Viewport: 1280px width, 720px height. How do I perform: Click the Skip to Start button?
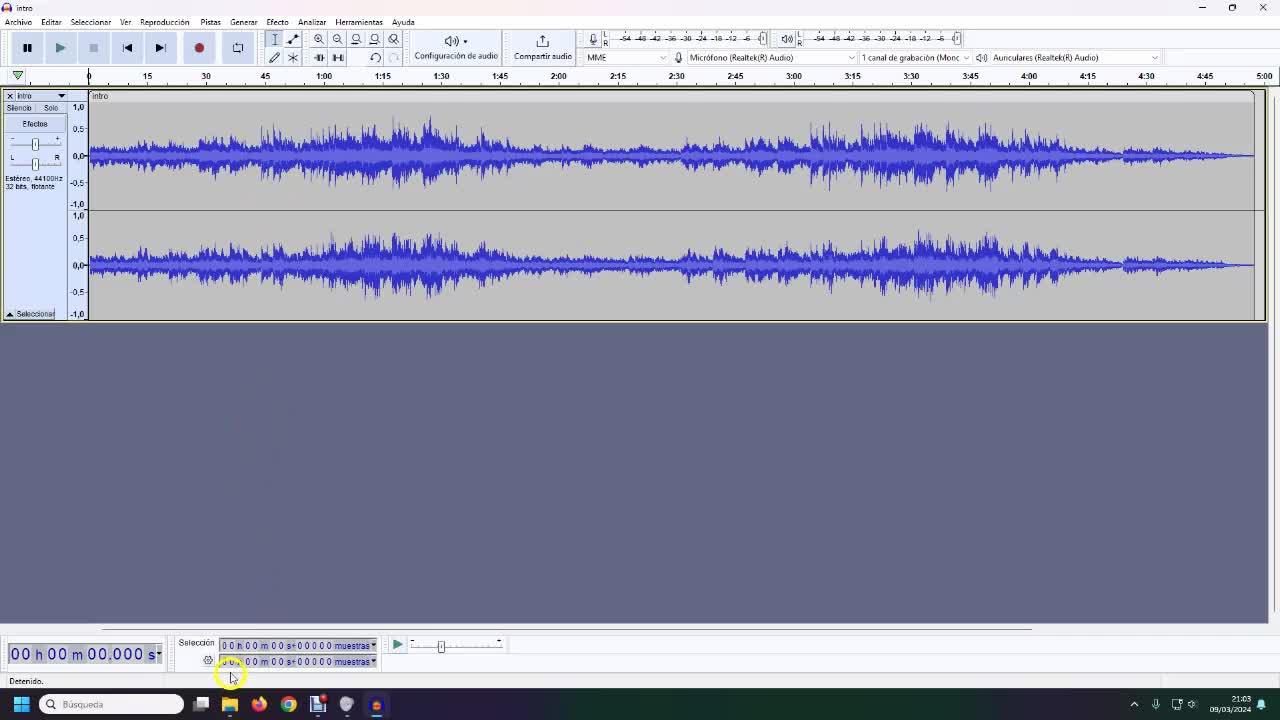pyautogui.click(x=127, y=47)
